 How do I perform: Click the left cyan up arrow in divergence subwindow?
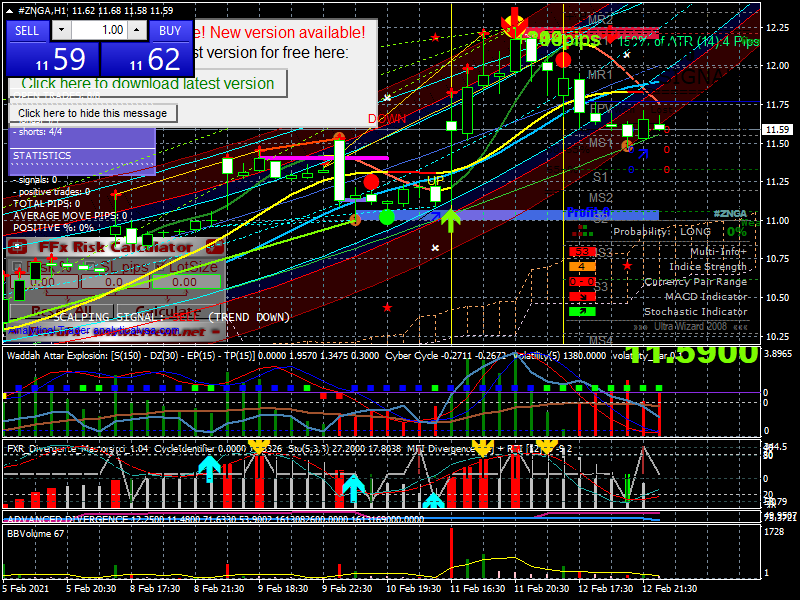pyautogui.click(x=209, y=469)
